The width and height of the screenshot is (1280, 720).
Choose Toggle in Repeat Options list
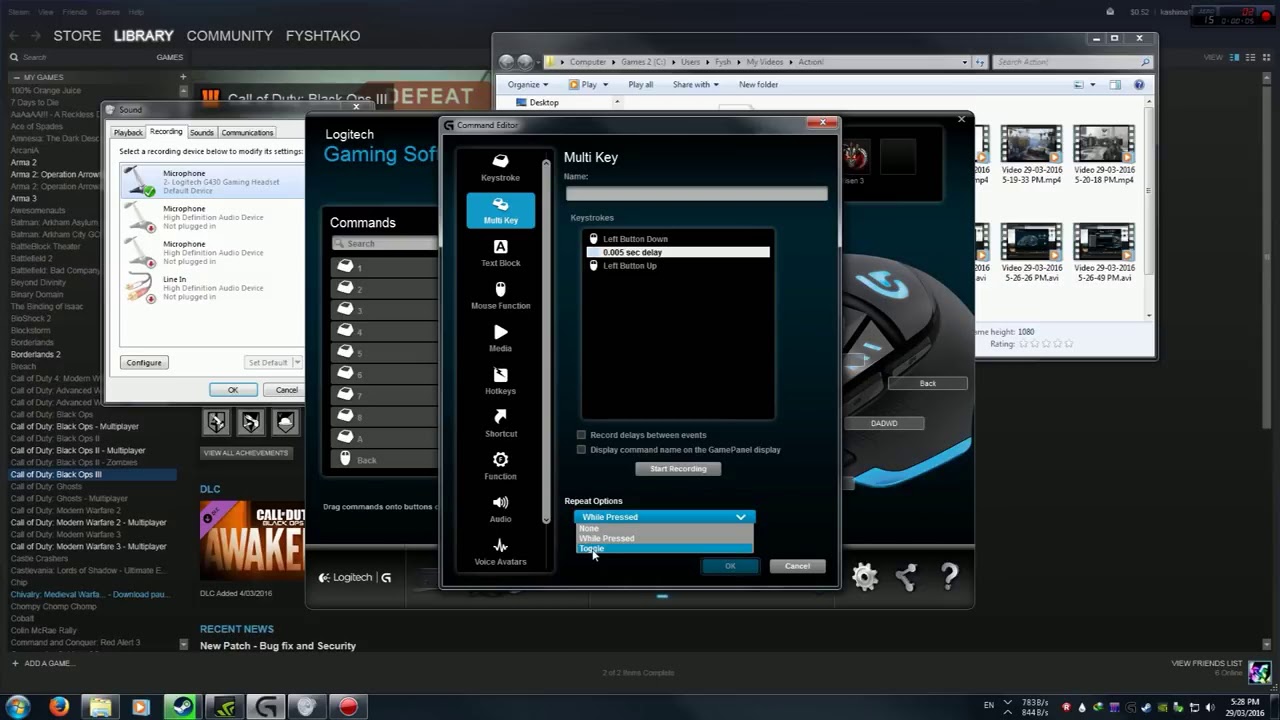click(664, 548)
